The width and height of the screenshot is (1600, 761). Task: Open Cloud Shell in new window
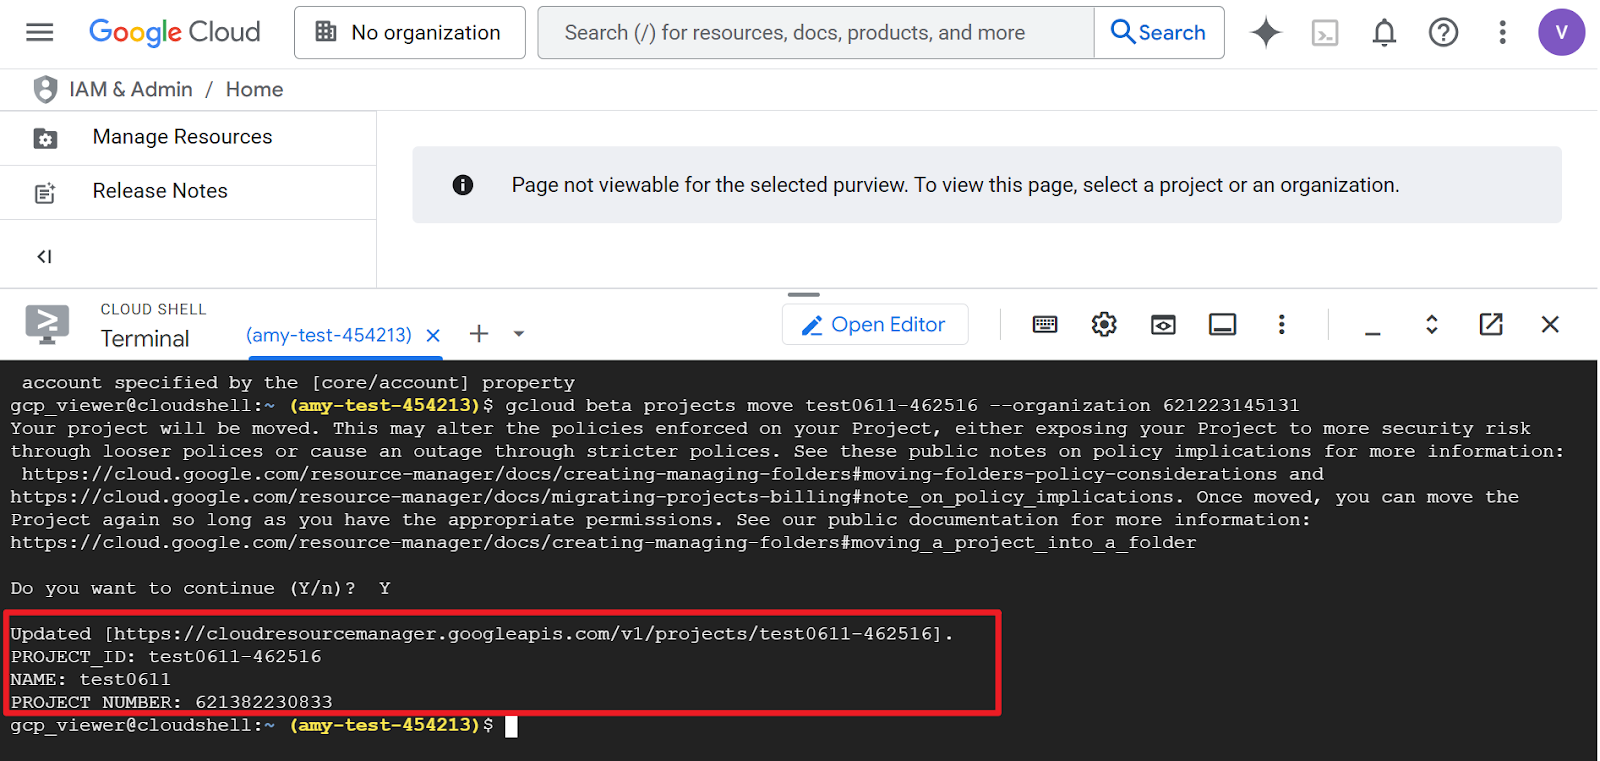[x=1491, y=324]
